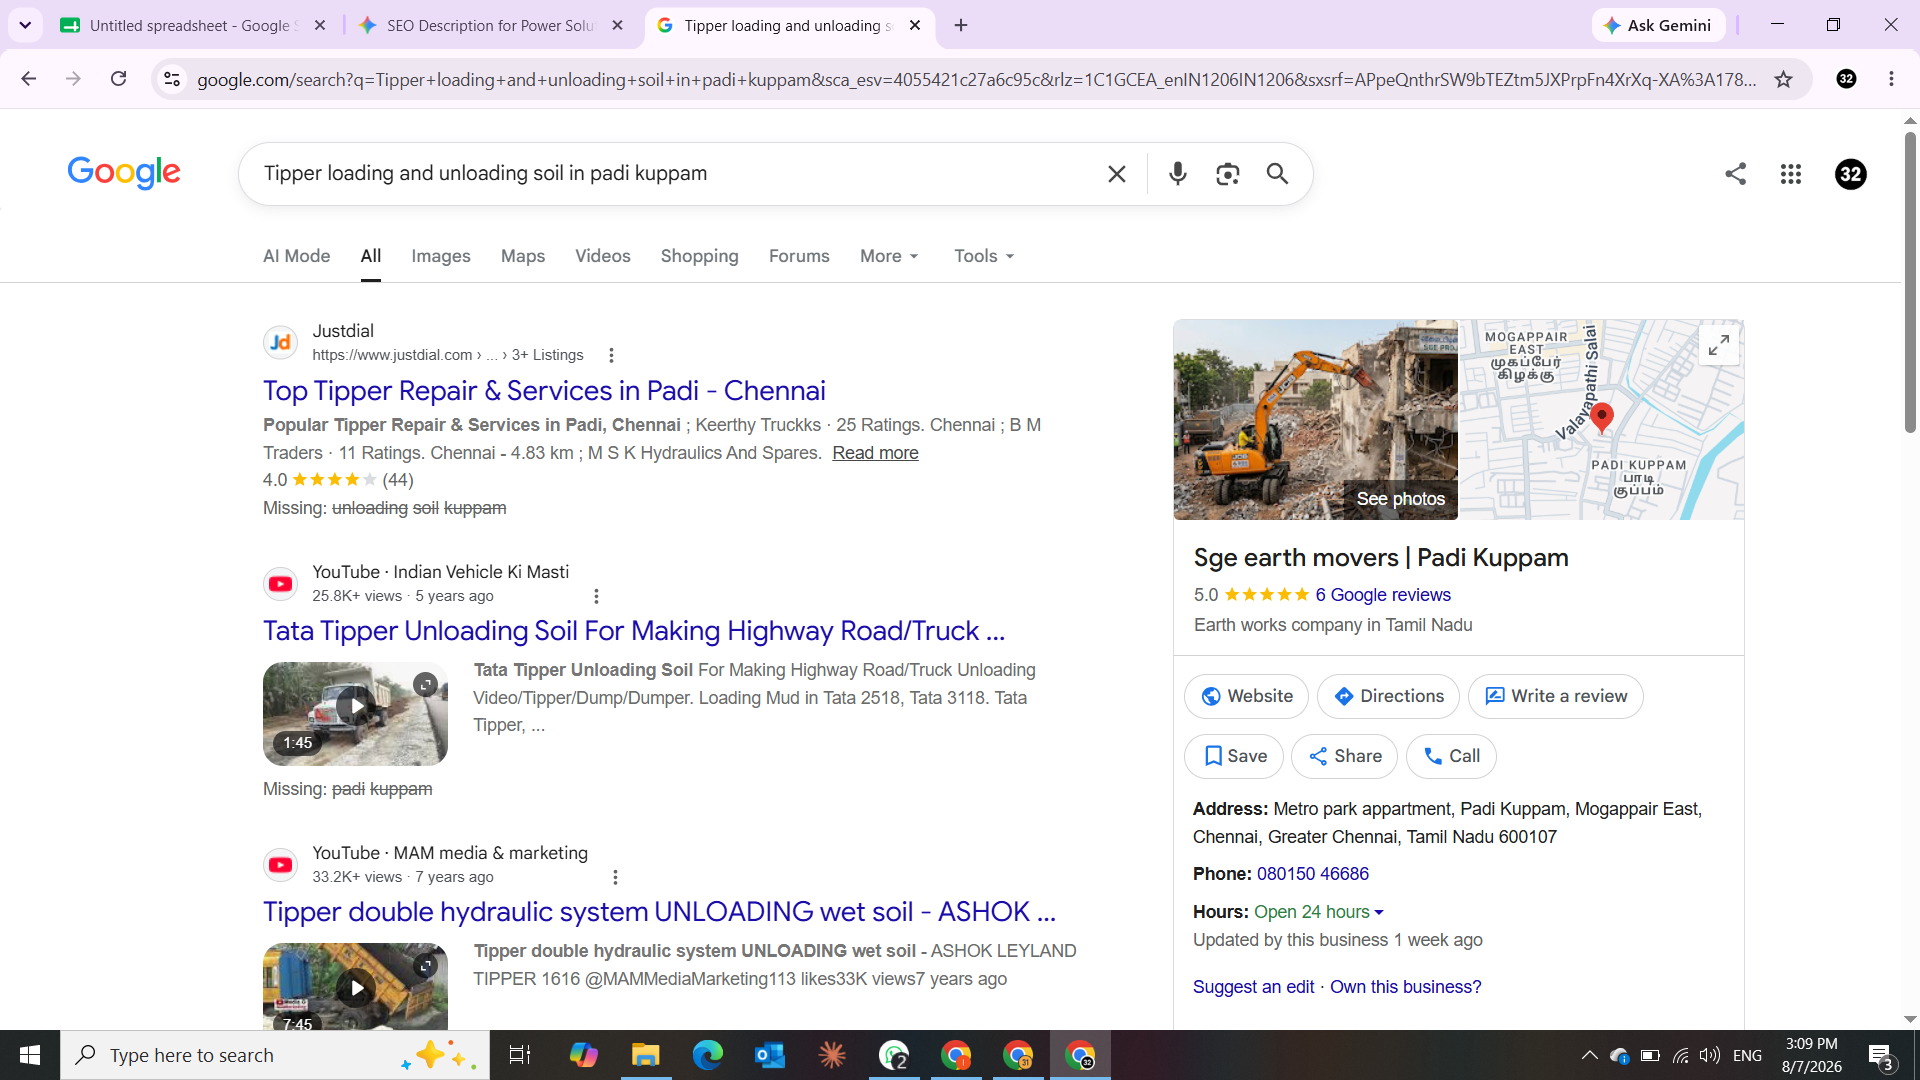Switch to the Maps results tab
Viewport: 1920px width, 1080px height.
click(523, 256)
